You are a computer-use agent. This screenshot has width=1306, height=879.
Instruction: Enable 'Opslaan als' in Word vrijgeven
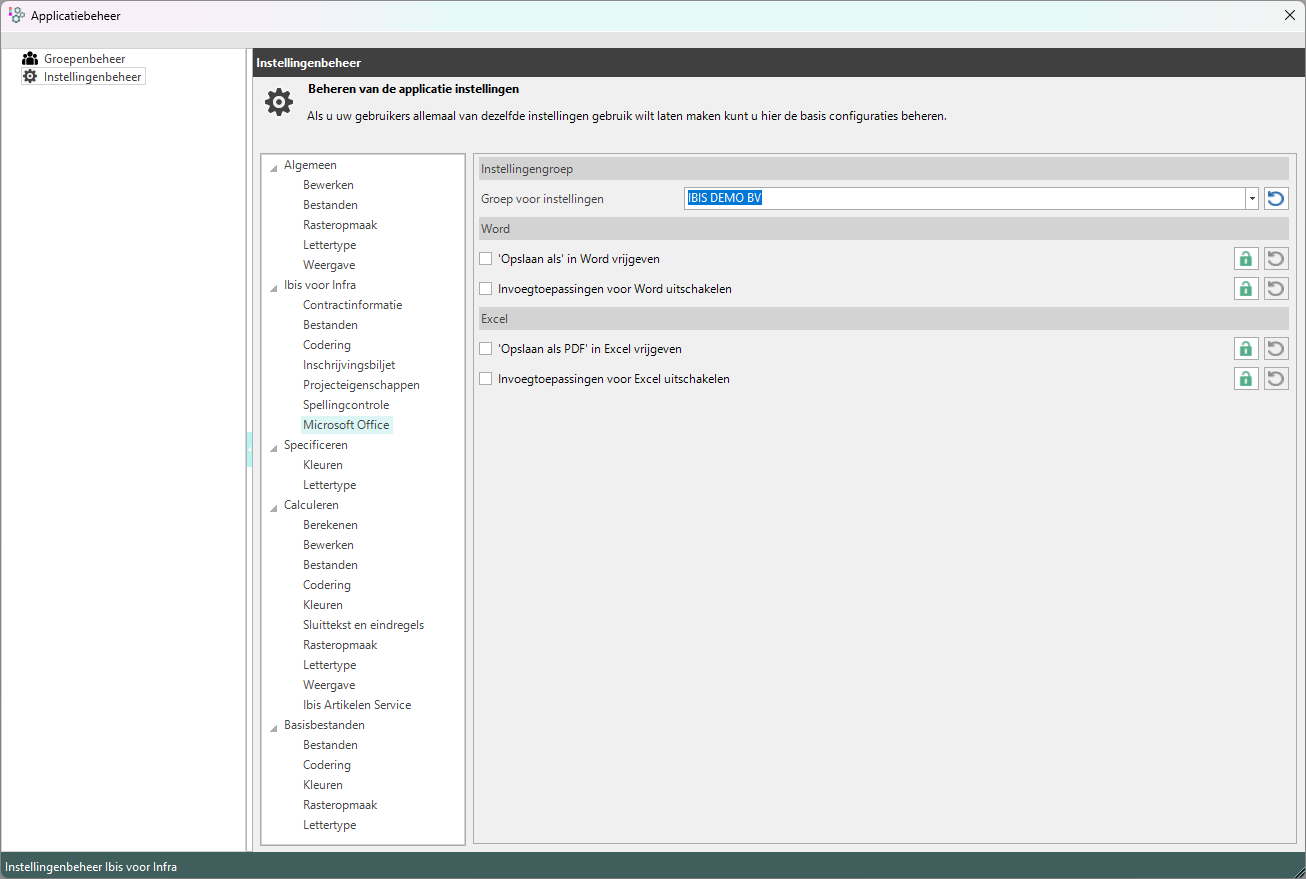(x=486, y=259)
